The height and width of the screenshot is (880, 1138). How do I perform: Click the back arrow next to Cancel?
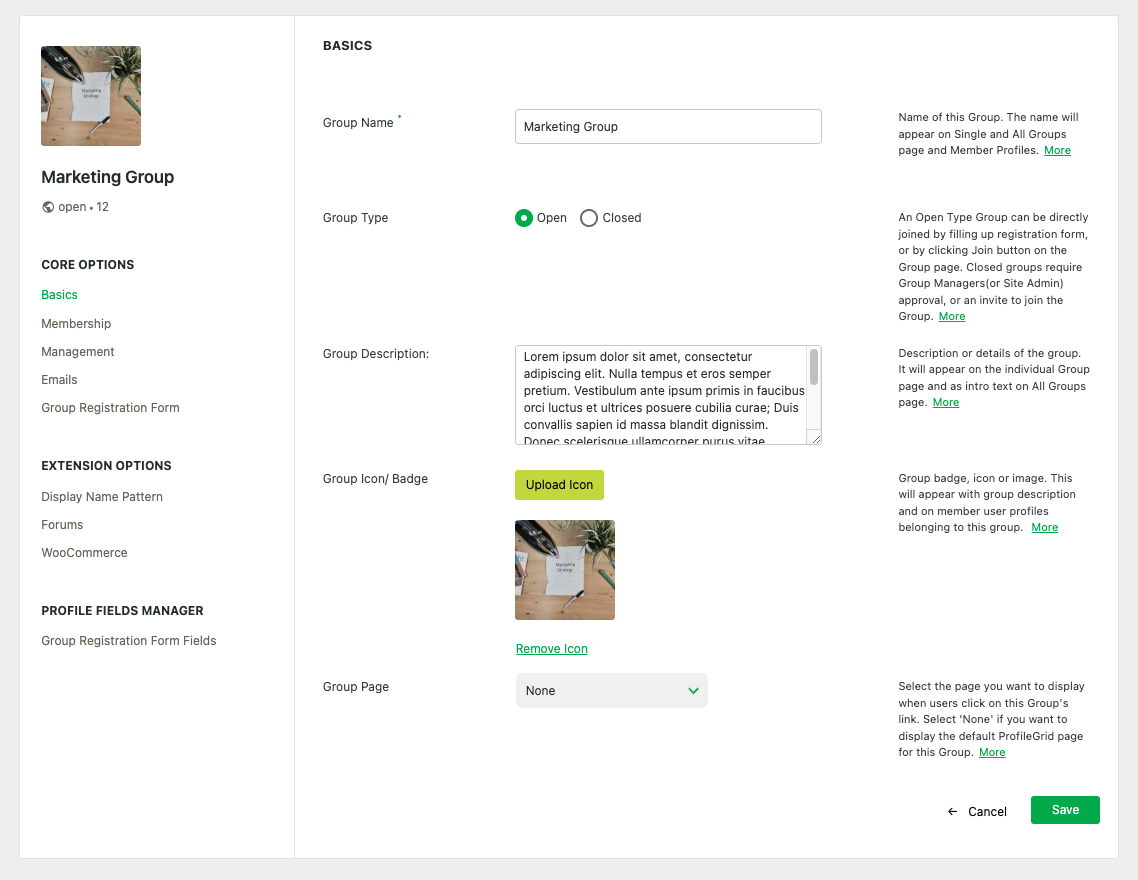pos(952,811)
